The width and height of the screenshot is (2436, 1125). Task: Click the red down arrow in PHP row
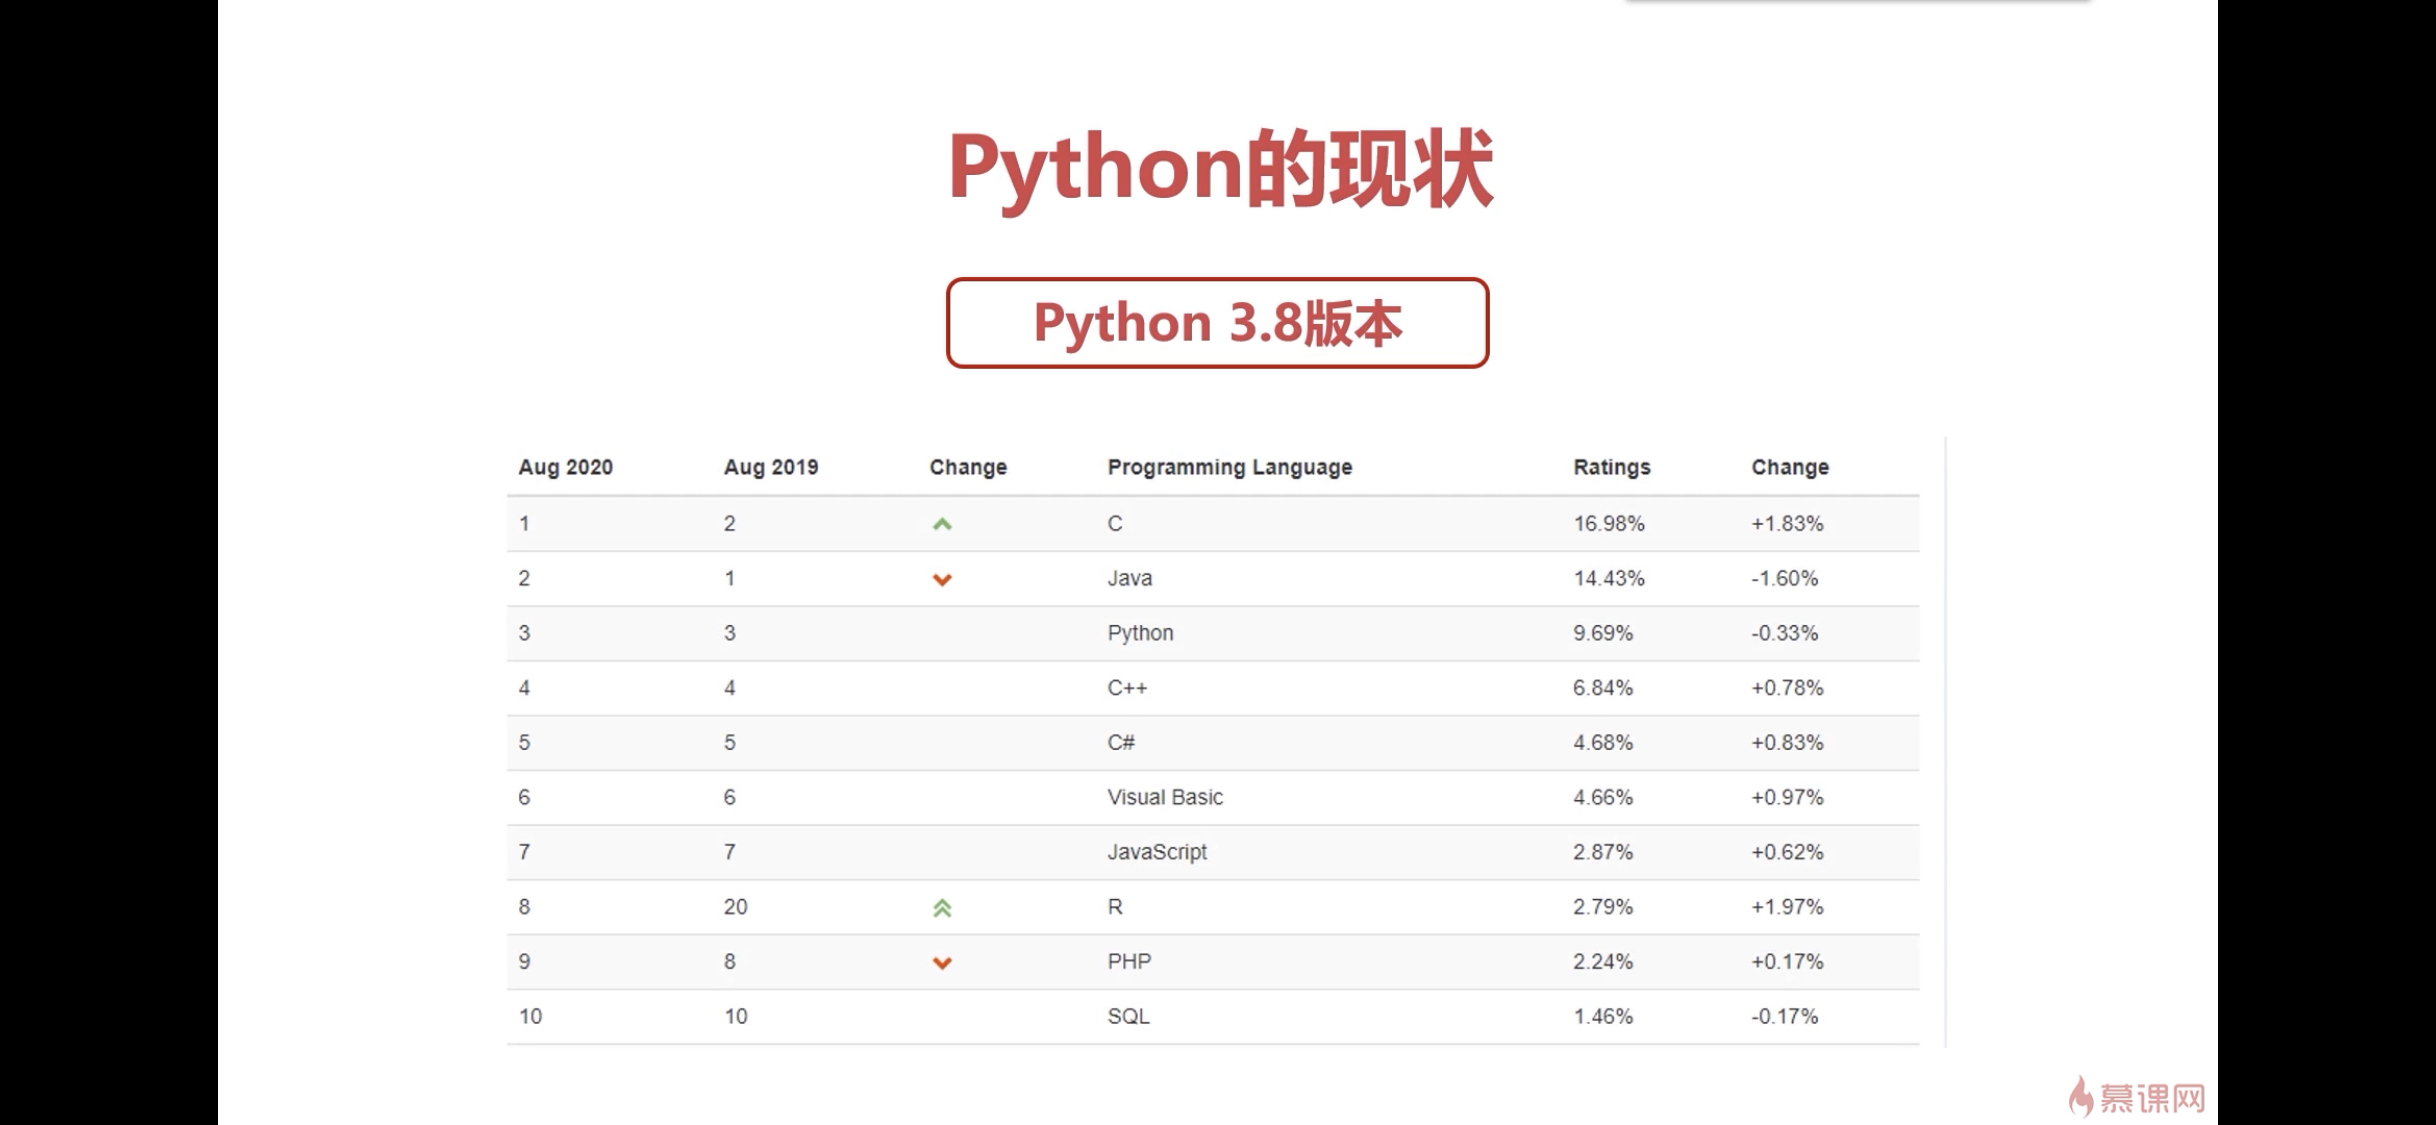(942, 963)
